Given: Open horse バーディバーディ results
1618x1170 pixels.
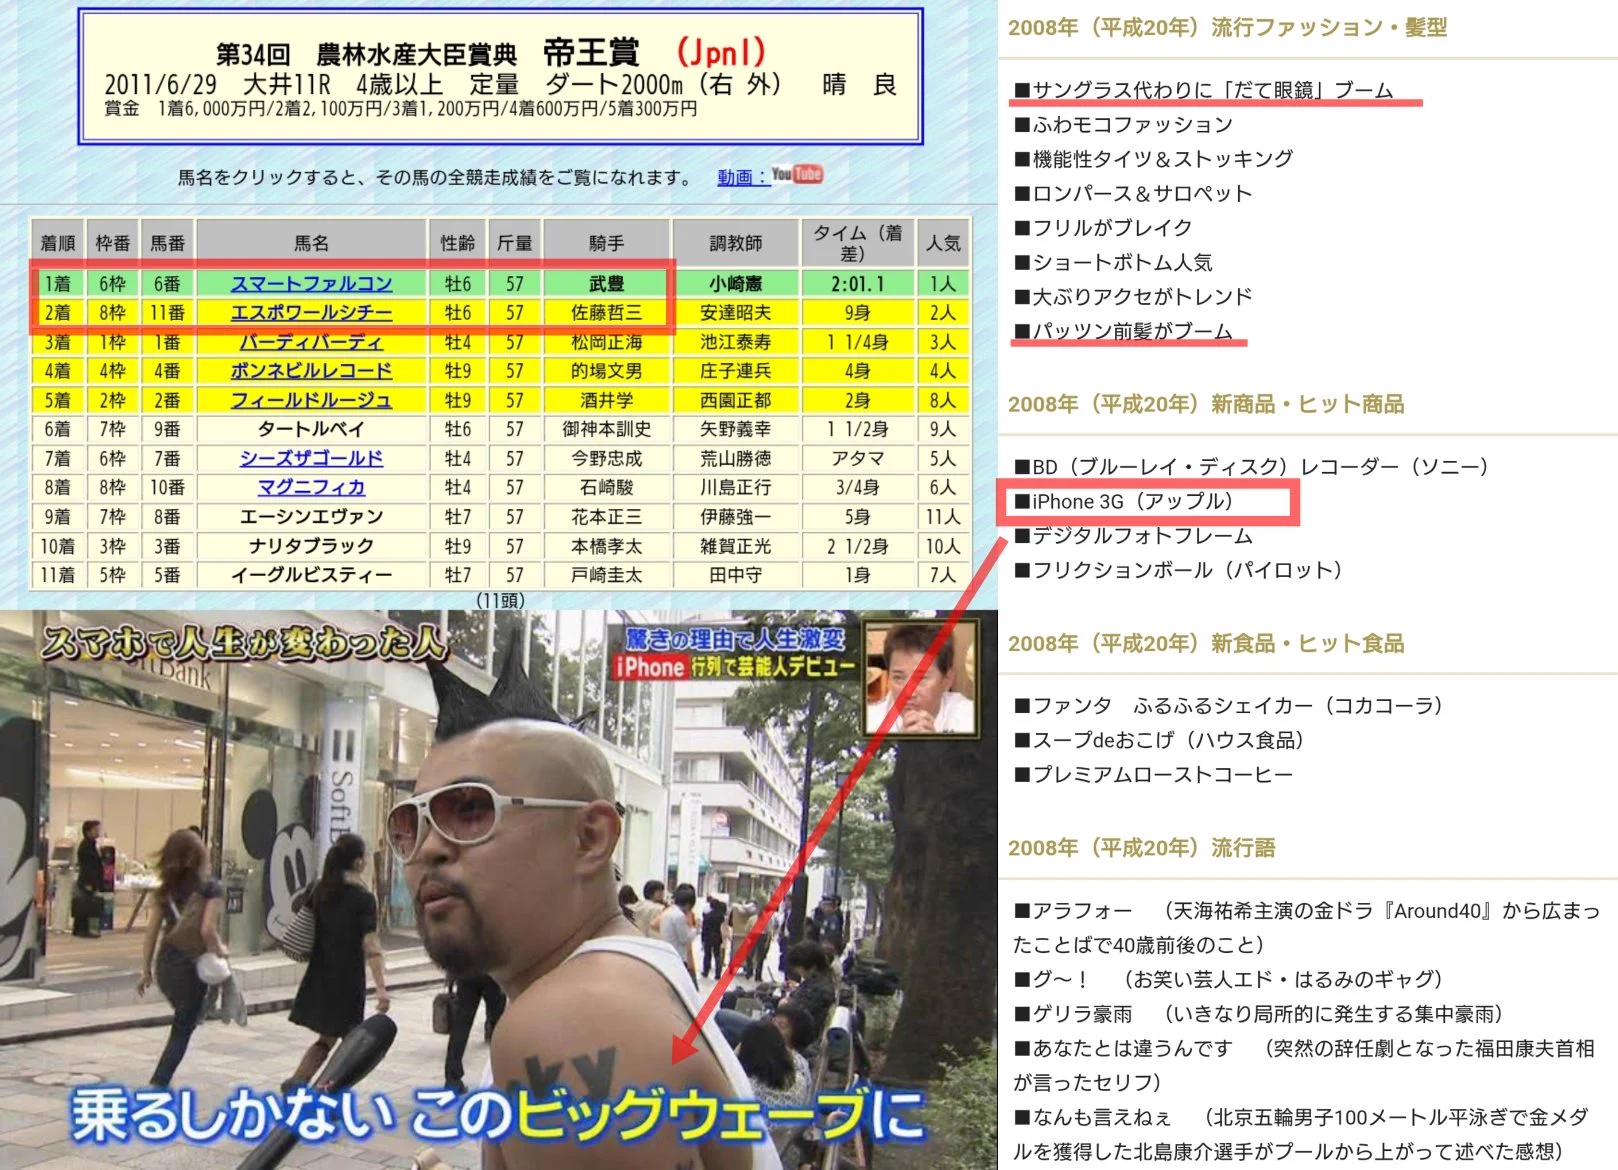Looking at the screenshot, I should (x=311, y=342).
